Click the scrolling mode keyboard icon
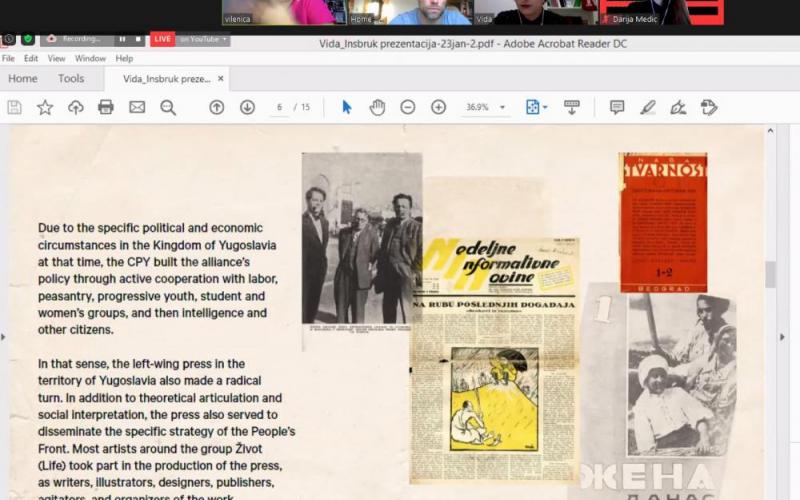This screenshot has width=800, height=500. tap(571, 107)
